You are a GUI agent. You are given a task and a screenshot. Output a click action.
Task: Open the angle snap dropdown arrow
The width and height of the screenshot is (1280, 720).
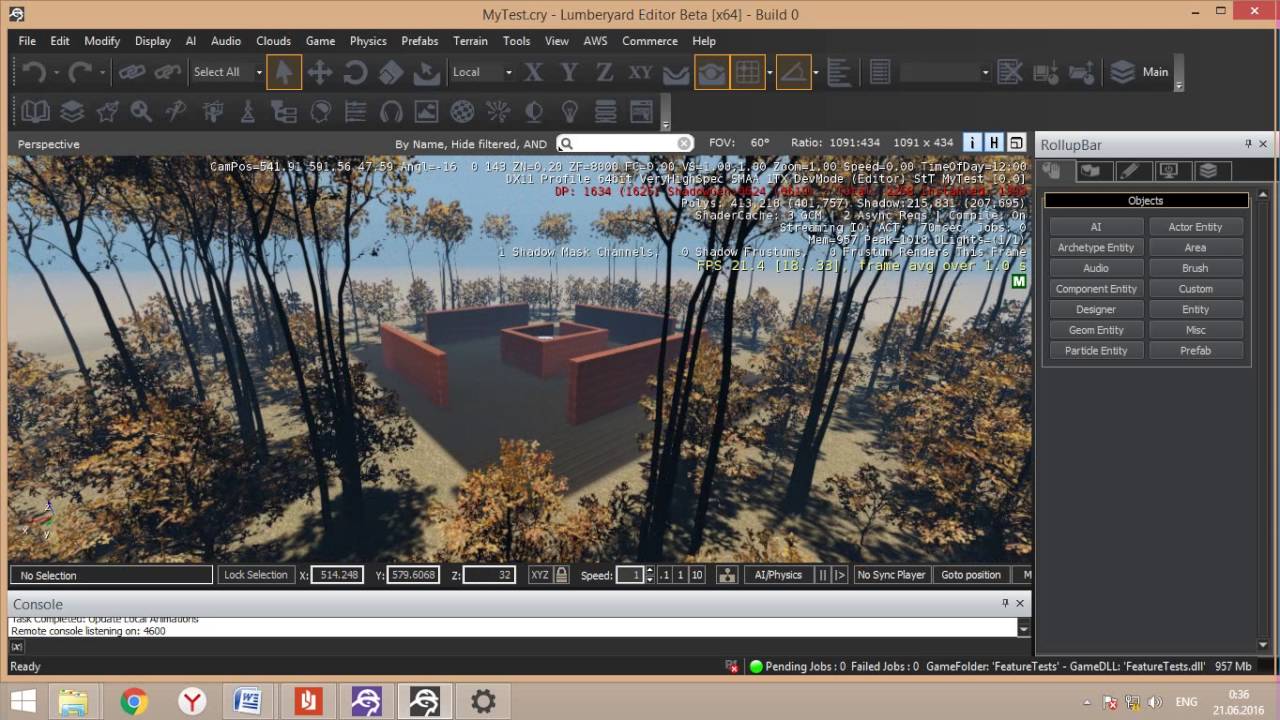pyautogui.click(x=816, y=72)
